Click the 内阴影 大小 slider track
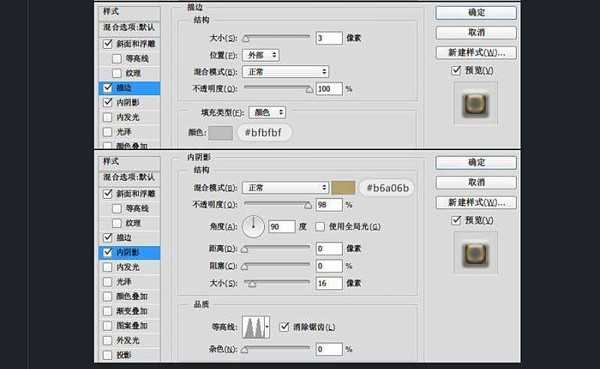This screenshot has width=600, height=369. (x=277, y=282)
